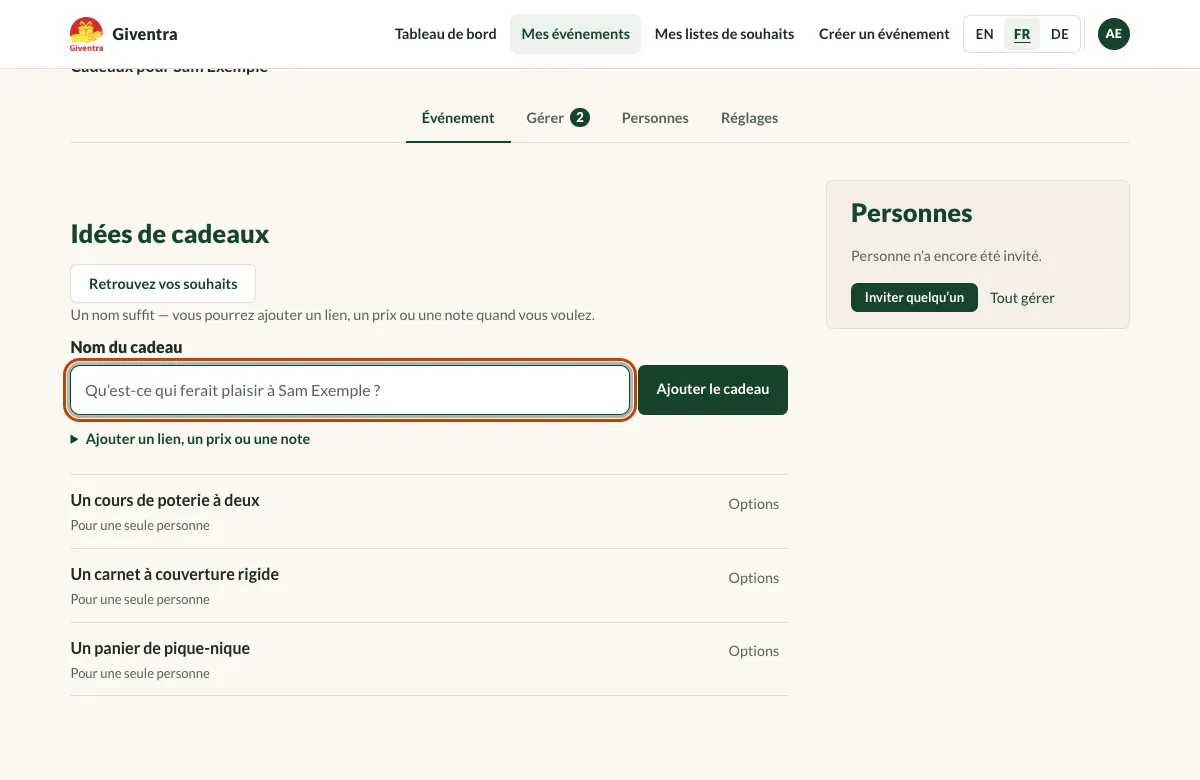The width and height of the screenshot is (1200, 780).
Task: Select gift title Un panier de pique-nique
Action: pos(160,648)
